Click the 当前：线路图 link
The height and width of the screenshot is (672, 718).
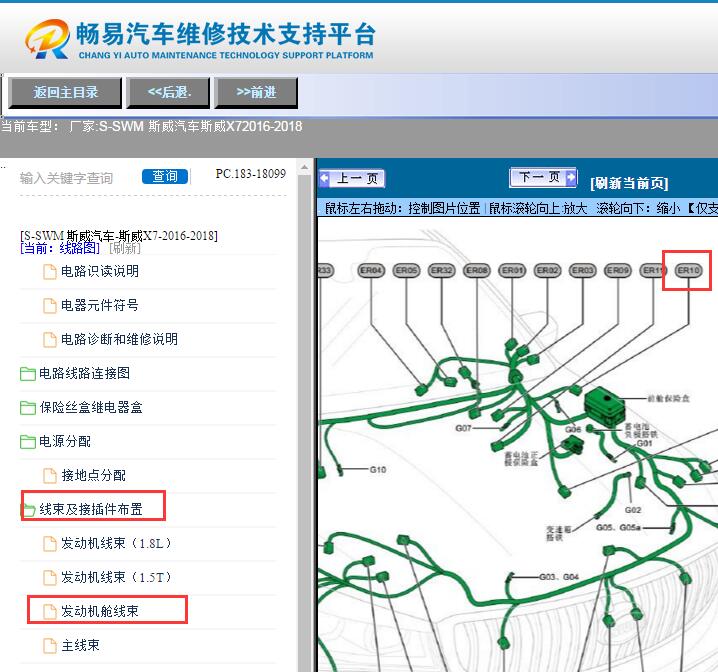[60, 248]
